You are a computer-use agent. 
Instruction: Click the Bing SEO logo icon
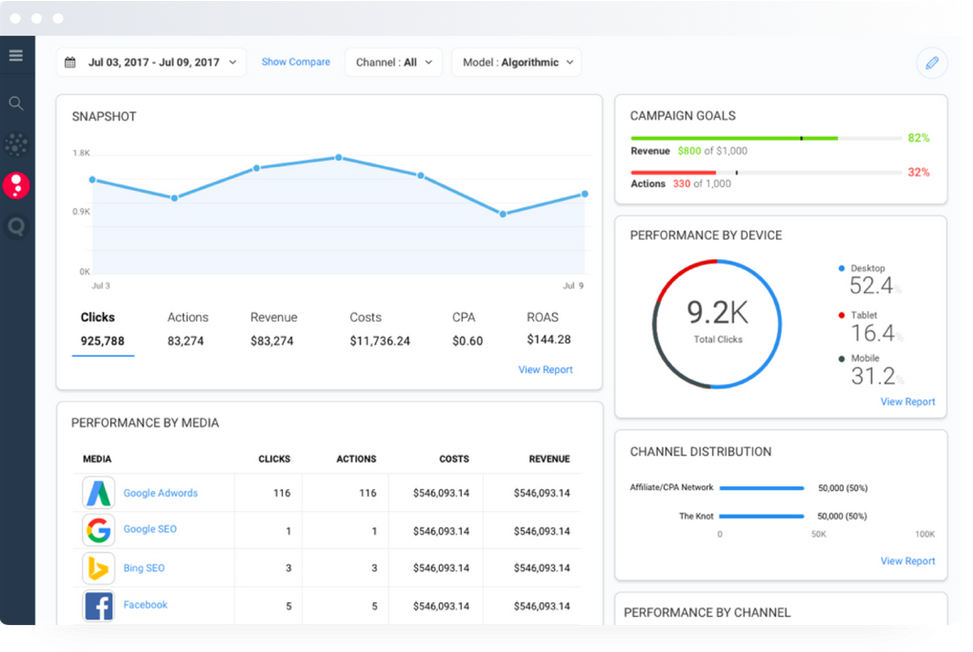click(98, 568)
